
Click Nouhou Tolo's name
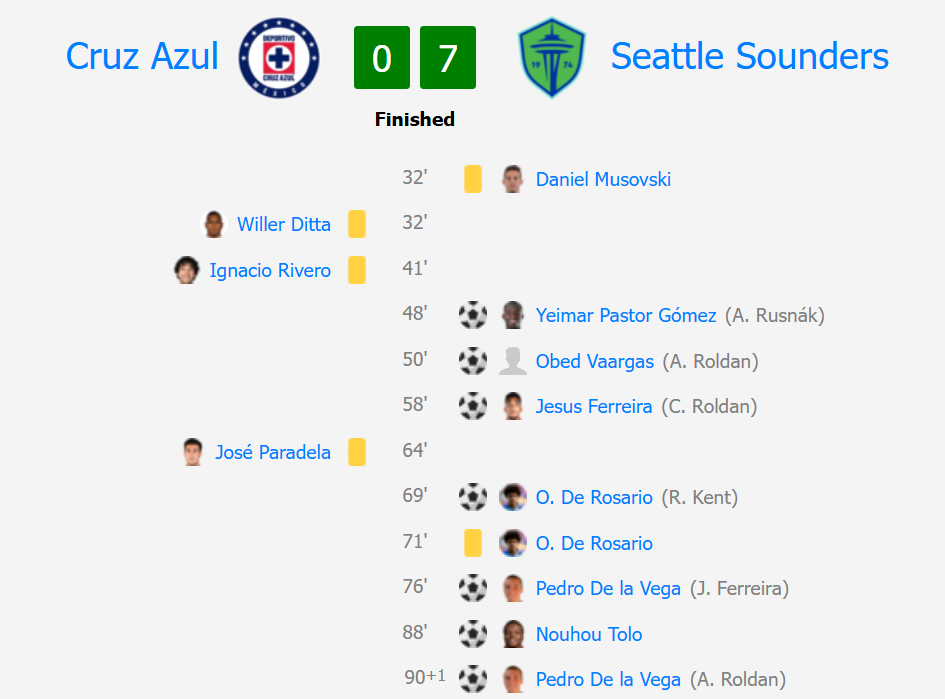click(589, 634)
